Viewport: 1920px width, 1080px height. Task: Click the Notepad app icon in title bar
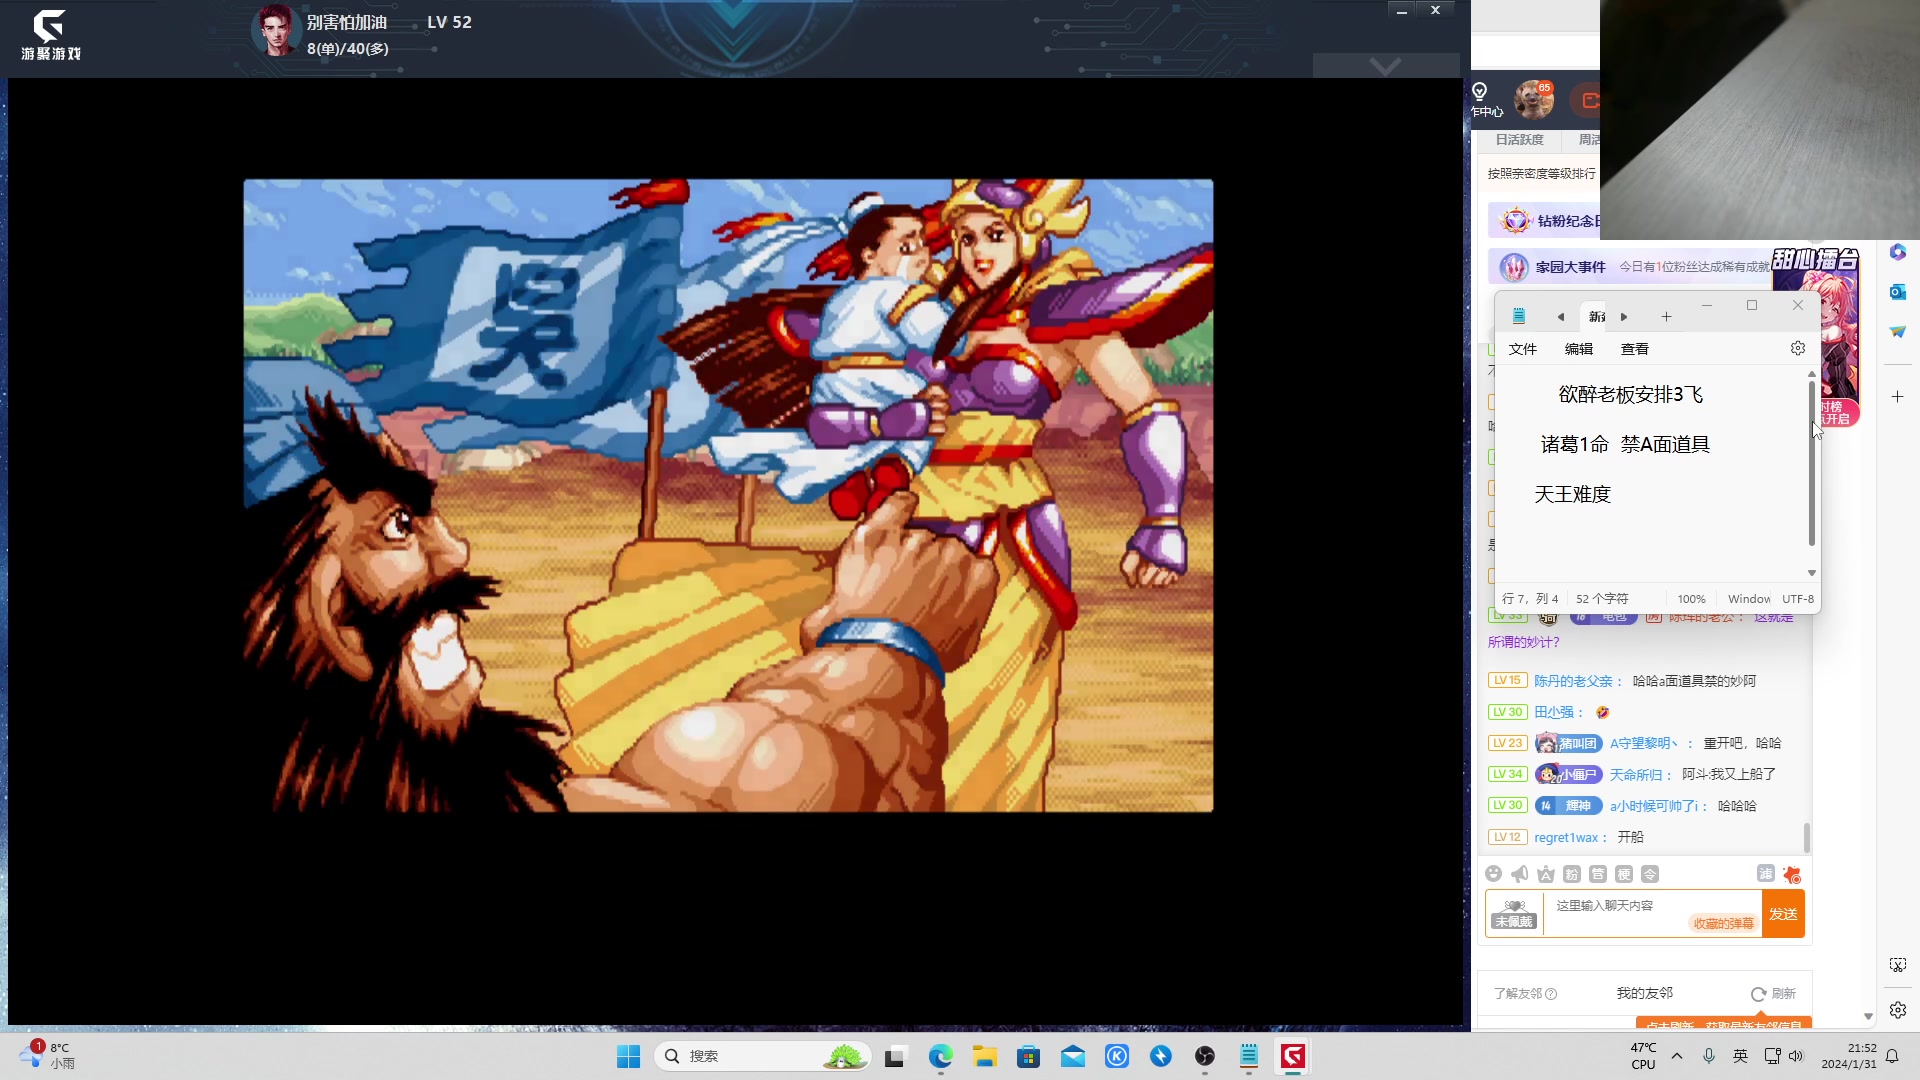[1519, 316]
